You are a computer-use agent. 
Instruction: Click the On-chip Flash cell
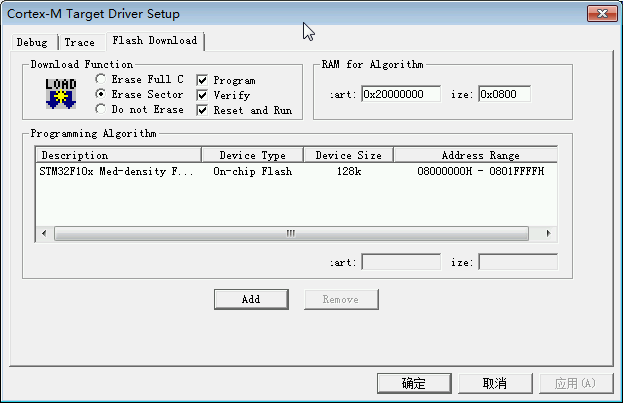(253, 171)
